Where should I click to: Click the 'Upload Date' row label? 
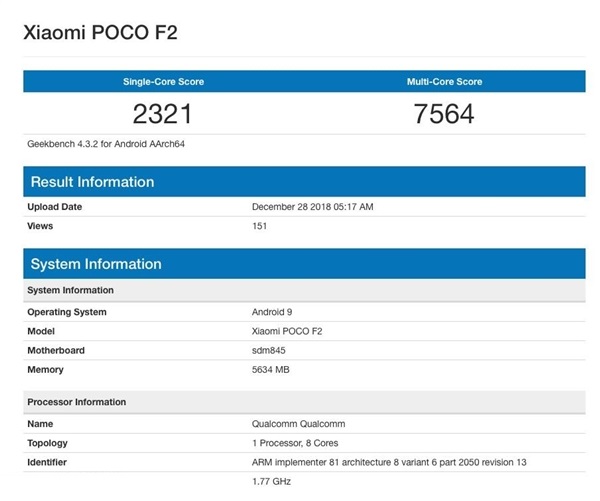click(x=55, y=207)
